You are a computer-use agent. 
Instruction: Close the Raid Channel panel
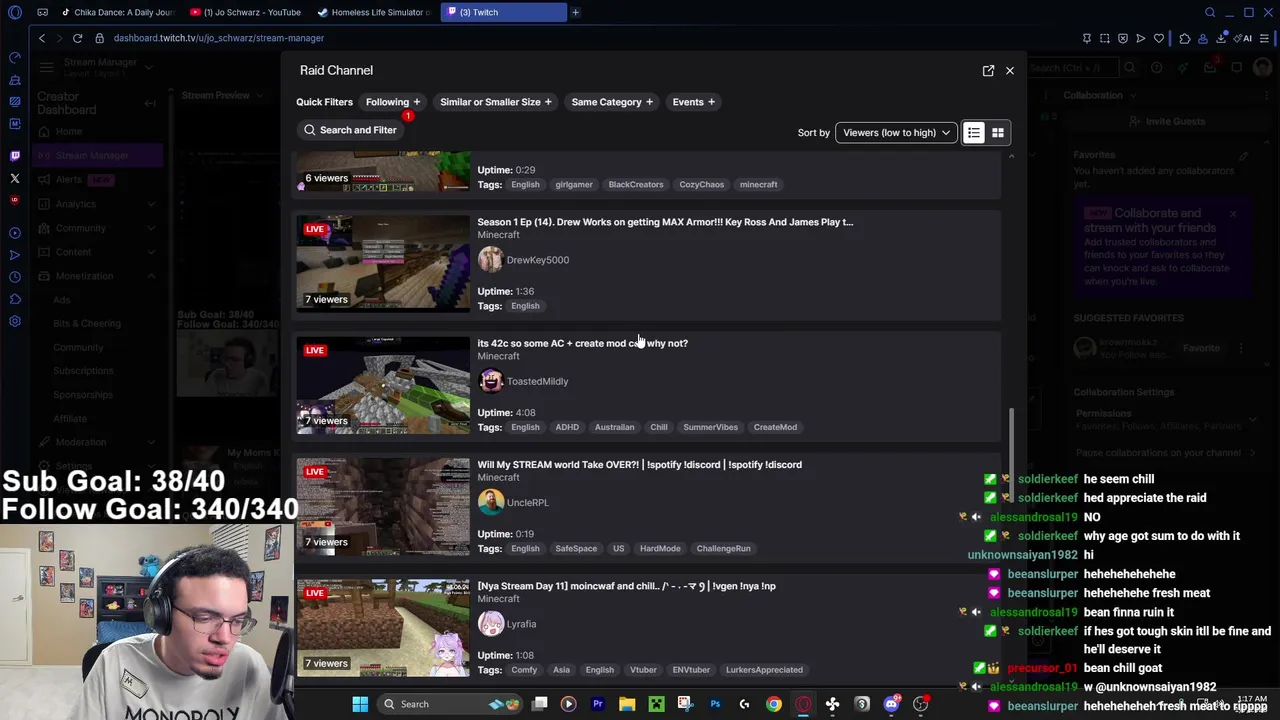coord(1009,70)
